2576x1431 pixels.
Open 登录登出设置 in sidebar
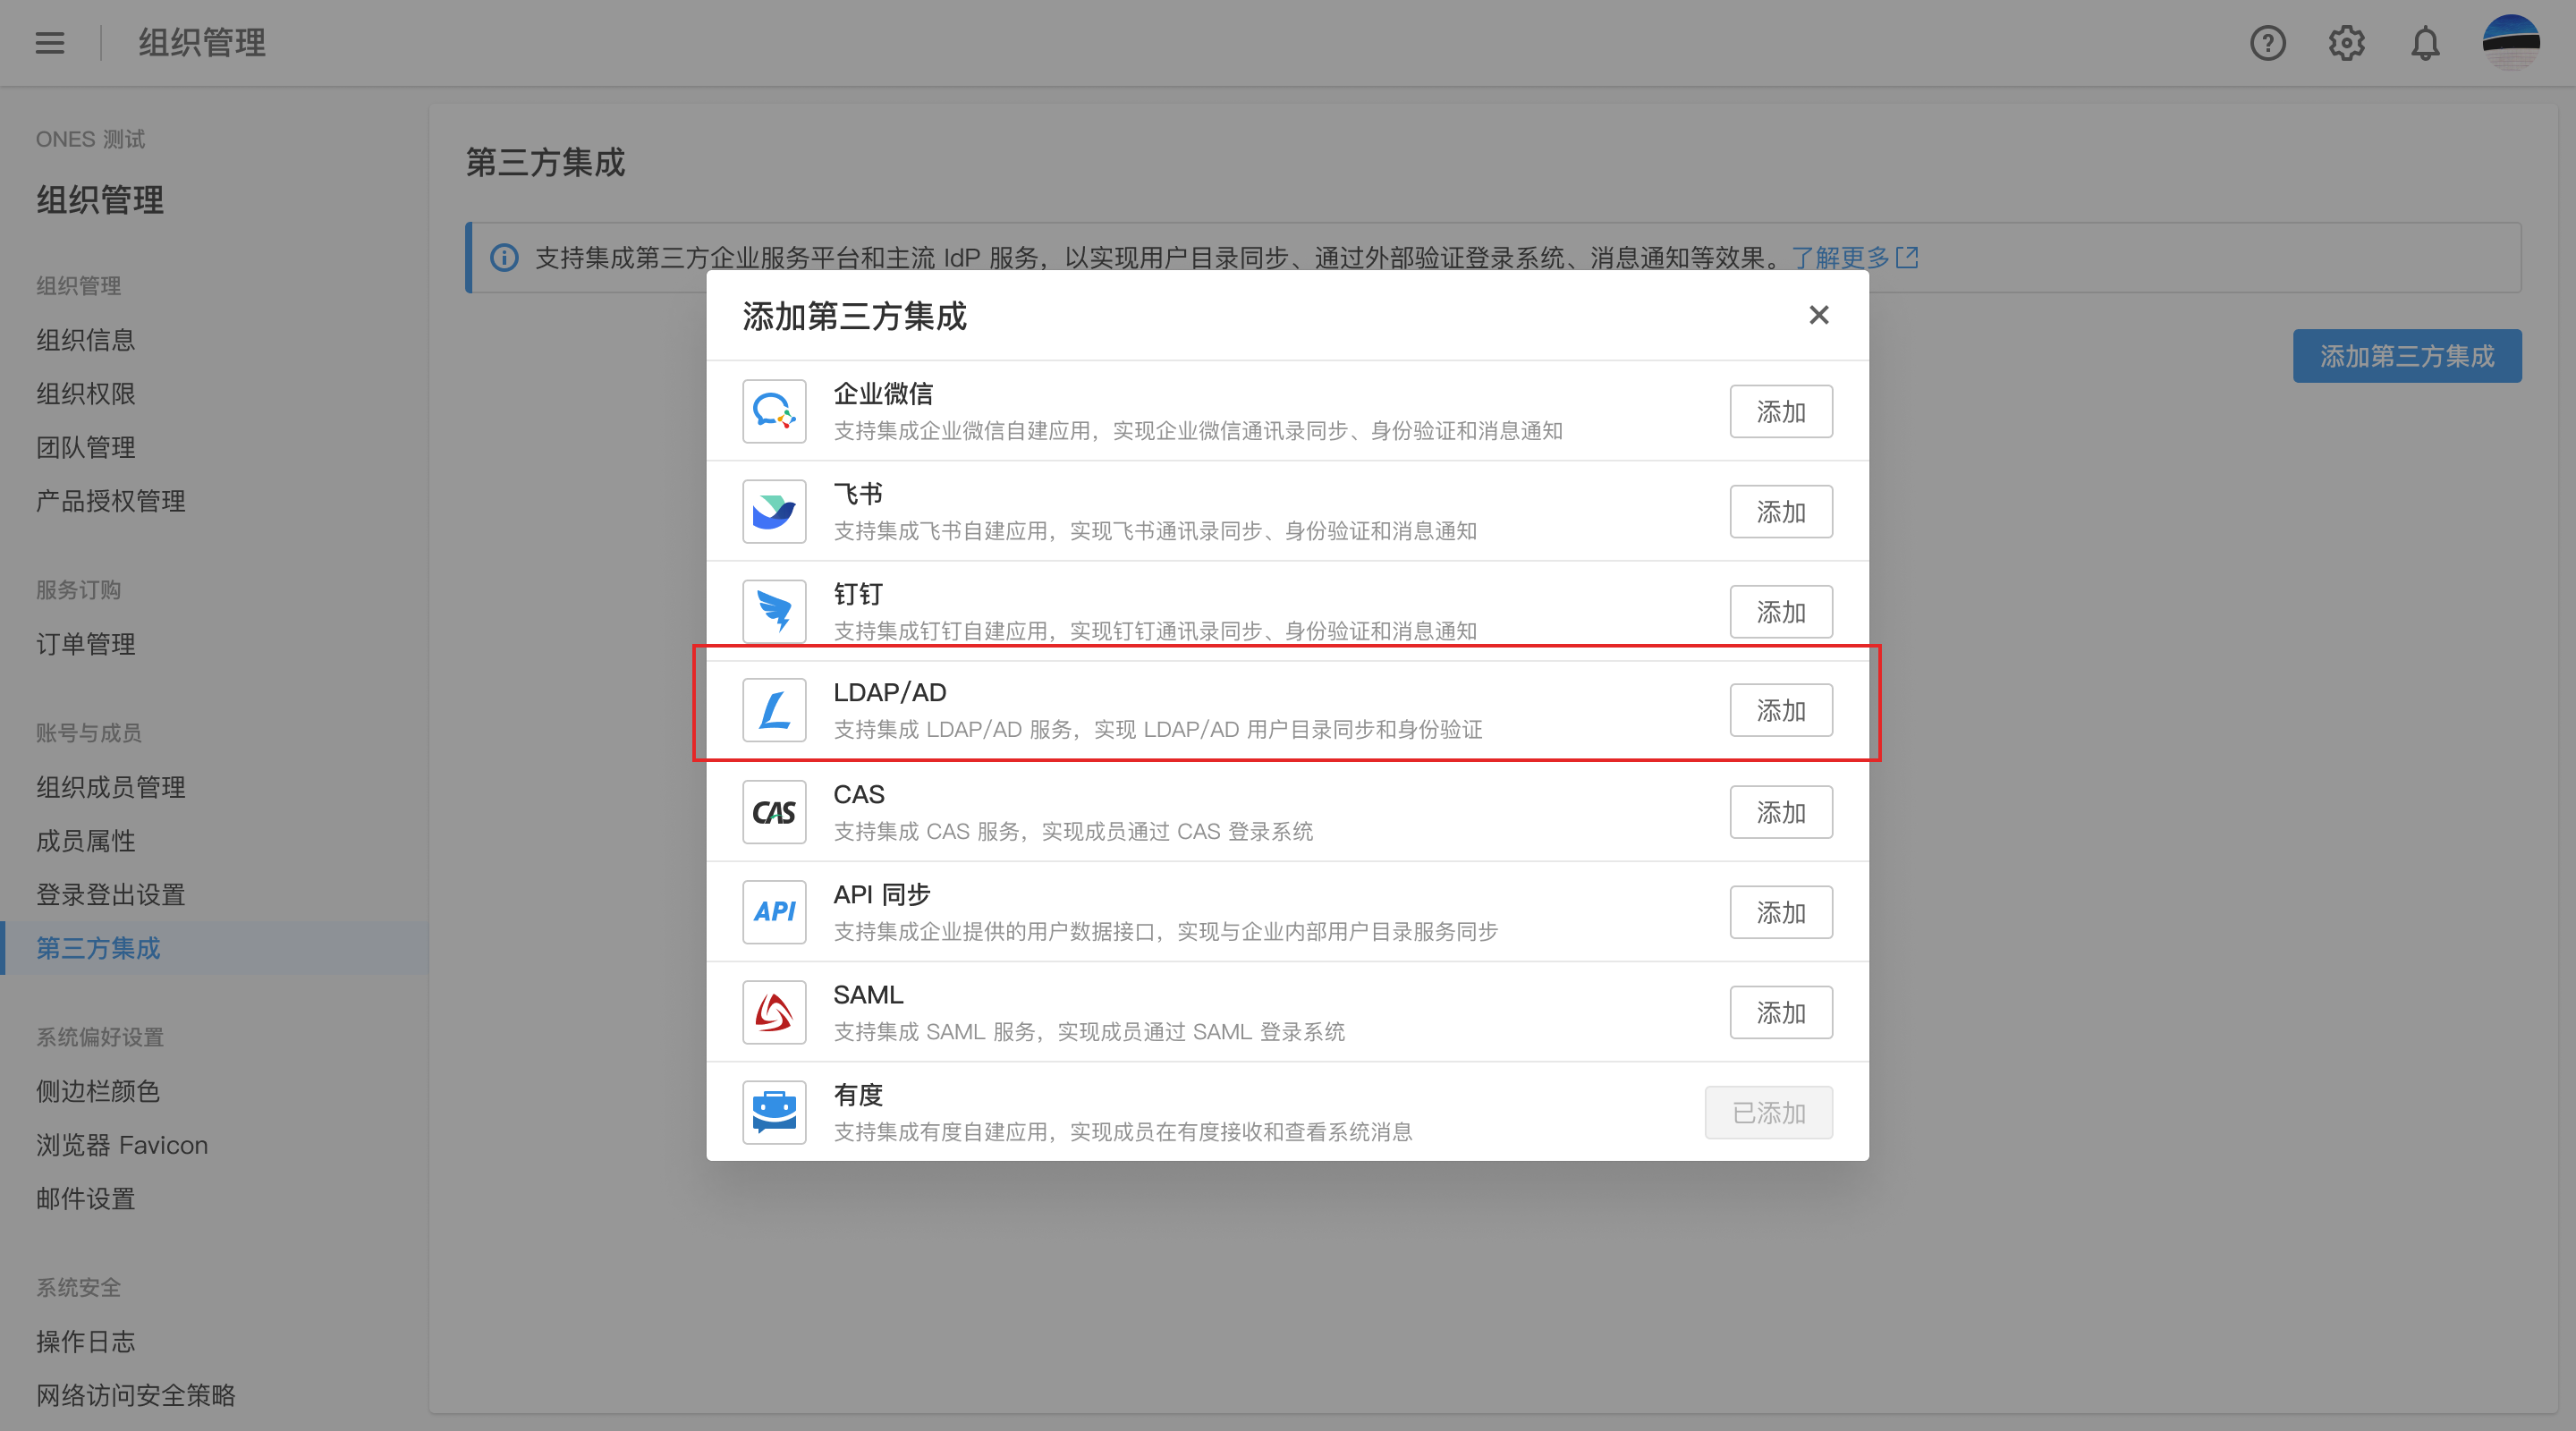tap(111, 895)
